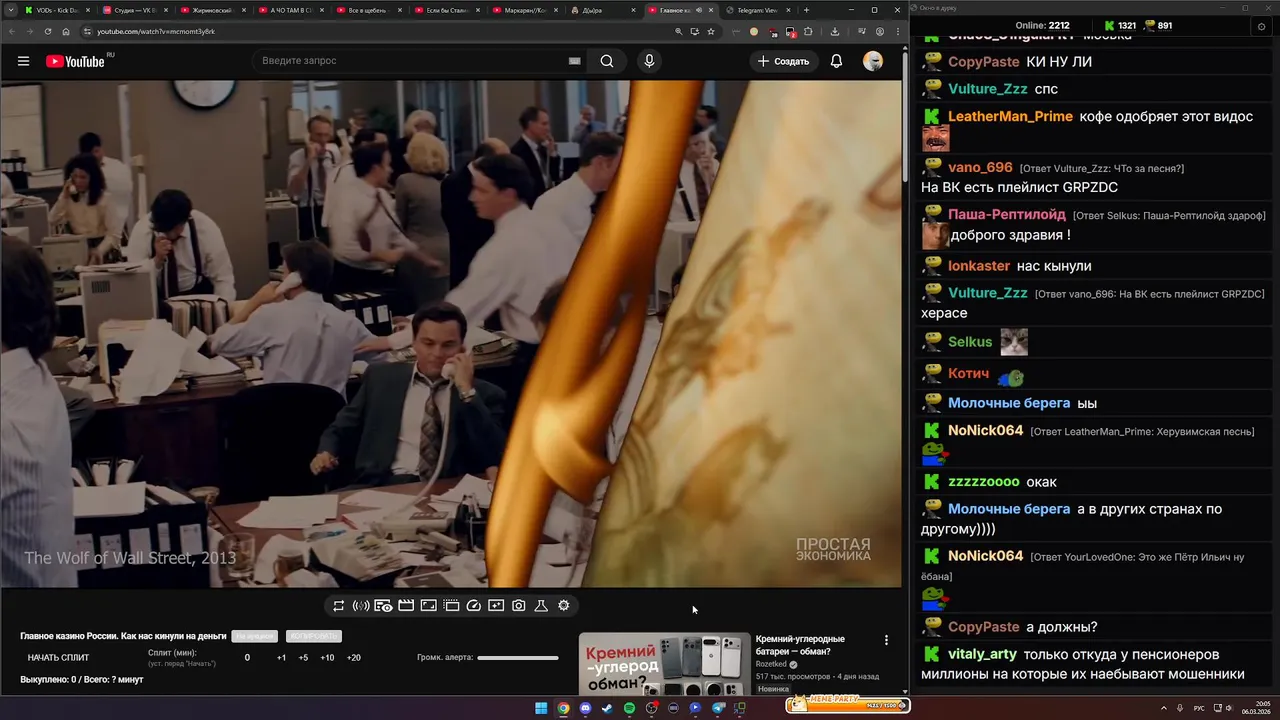
Task: Open a new Chrome tab
Action: pyautogui.click(x=807, y=10)
